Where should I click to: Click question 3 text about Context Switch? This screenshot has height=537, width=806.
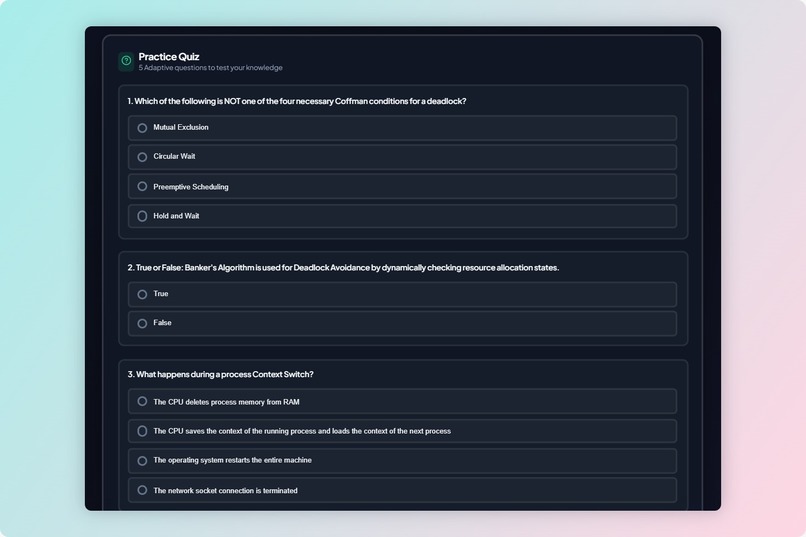click(x=221, y=374)
